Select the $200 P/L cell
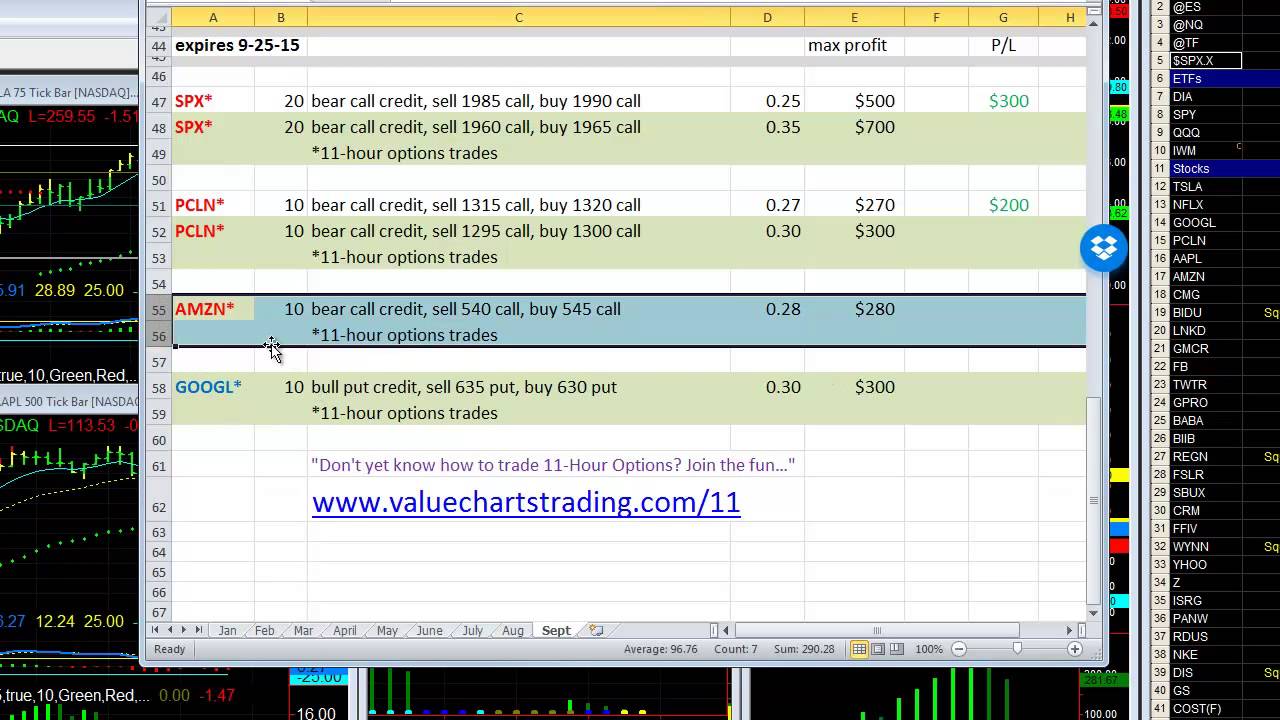Screen dimensions: 1280x720 [1003, 205]
